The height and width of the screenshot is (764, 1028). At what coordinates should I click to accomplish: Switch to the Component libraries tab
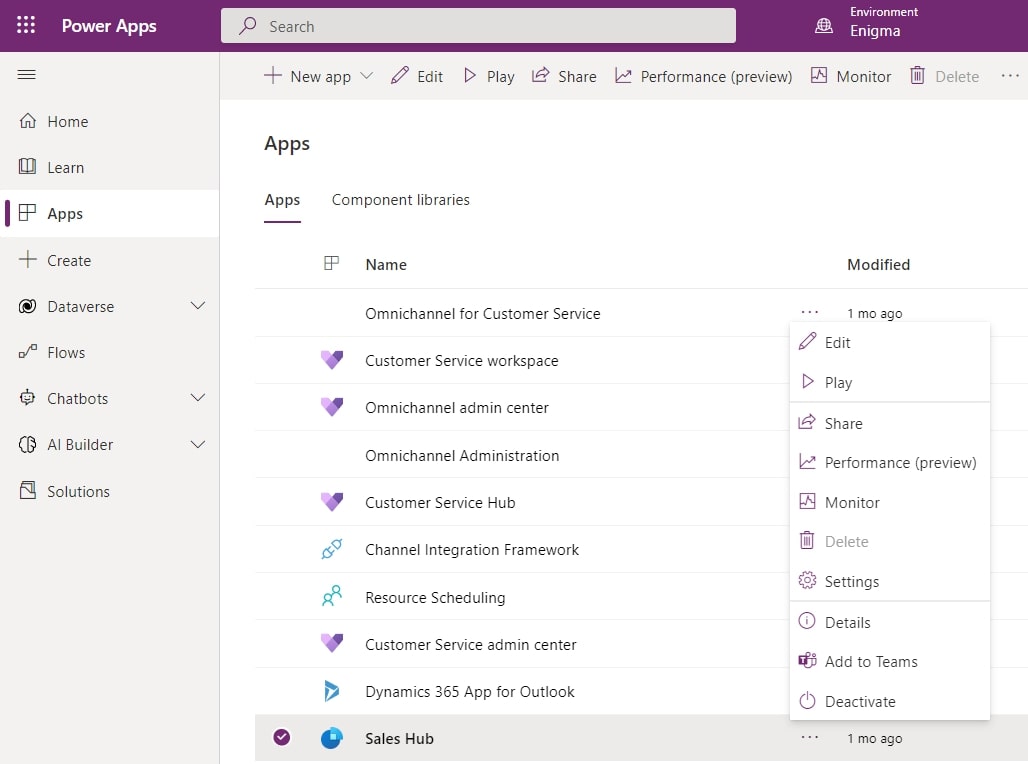[400, 200]
